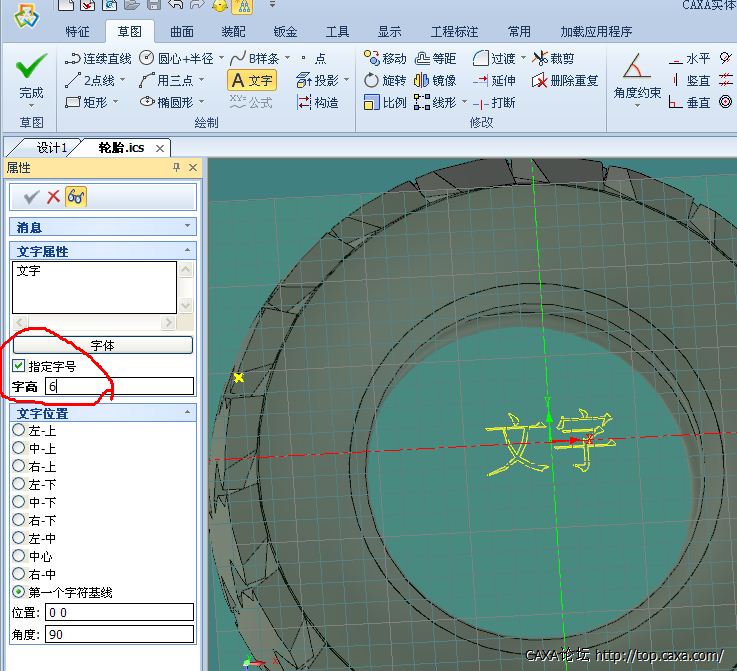Expand the 消息 section
The height and width of the screenshot is (671, 737).
(188, 226)
